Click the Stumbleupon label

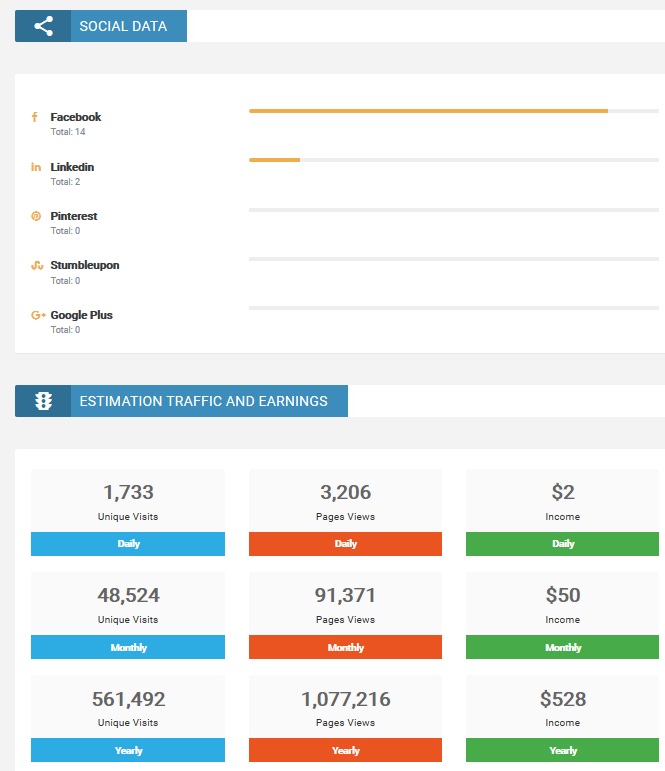tap(85, 266)
